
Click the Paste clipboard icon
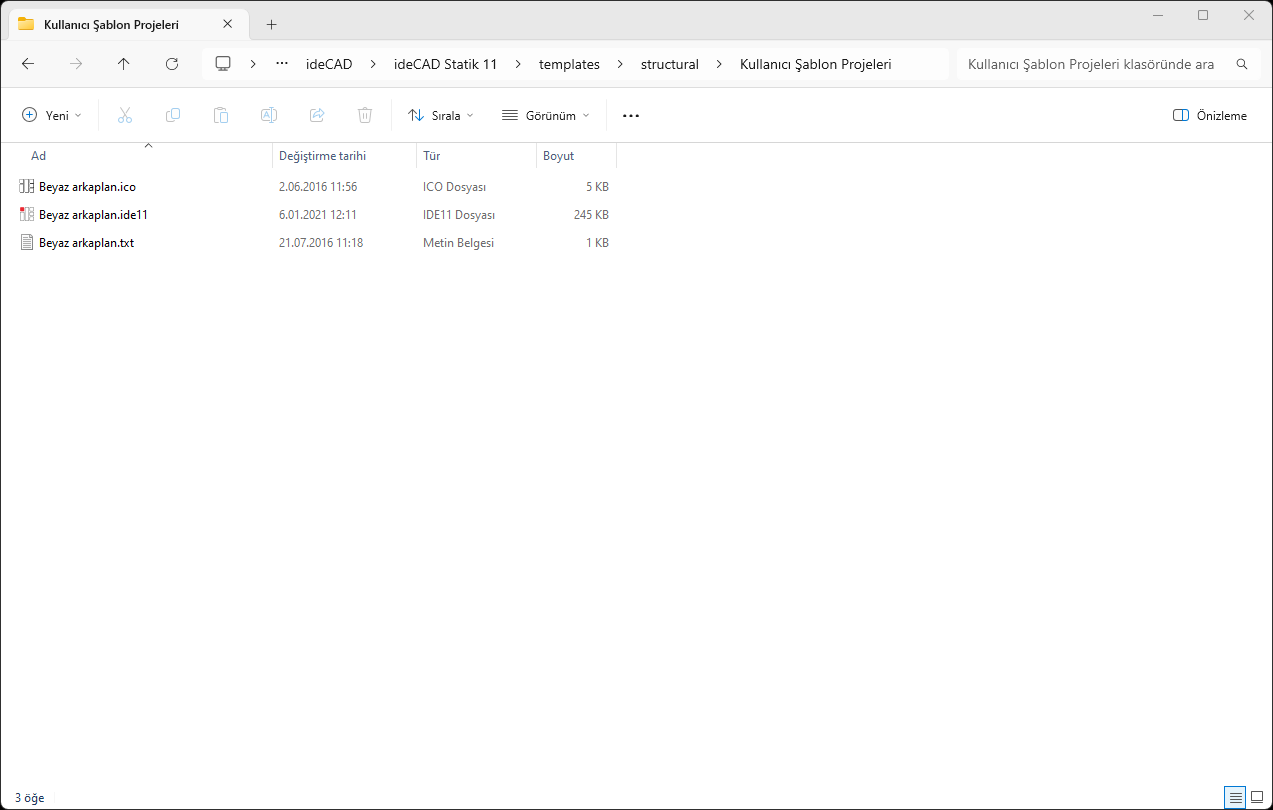221,115
